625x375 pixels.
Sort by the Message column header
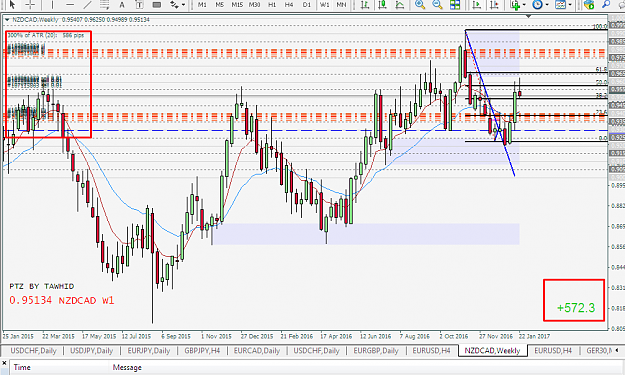pos(127,367)
